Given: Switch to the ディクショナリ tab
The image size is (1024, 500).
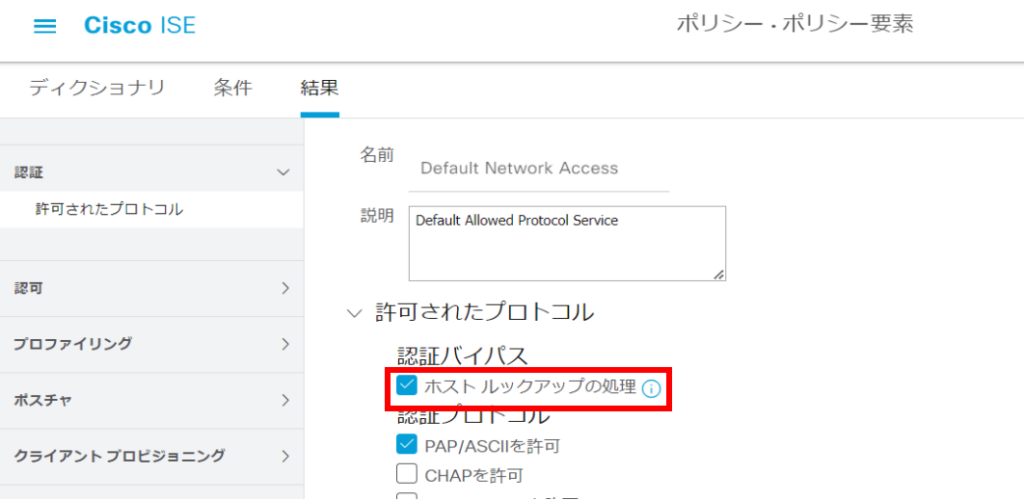Looking at the screenshot, I should point(96,88).
